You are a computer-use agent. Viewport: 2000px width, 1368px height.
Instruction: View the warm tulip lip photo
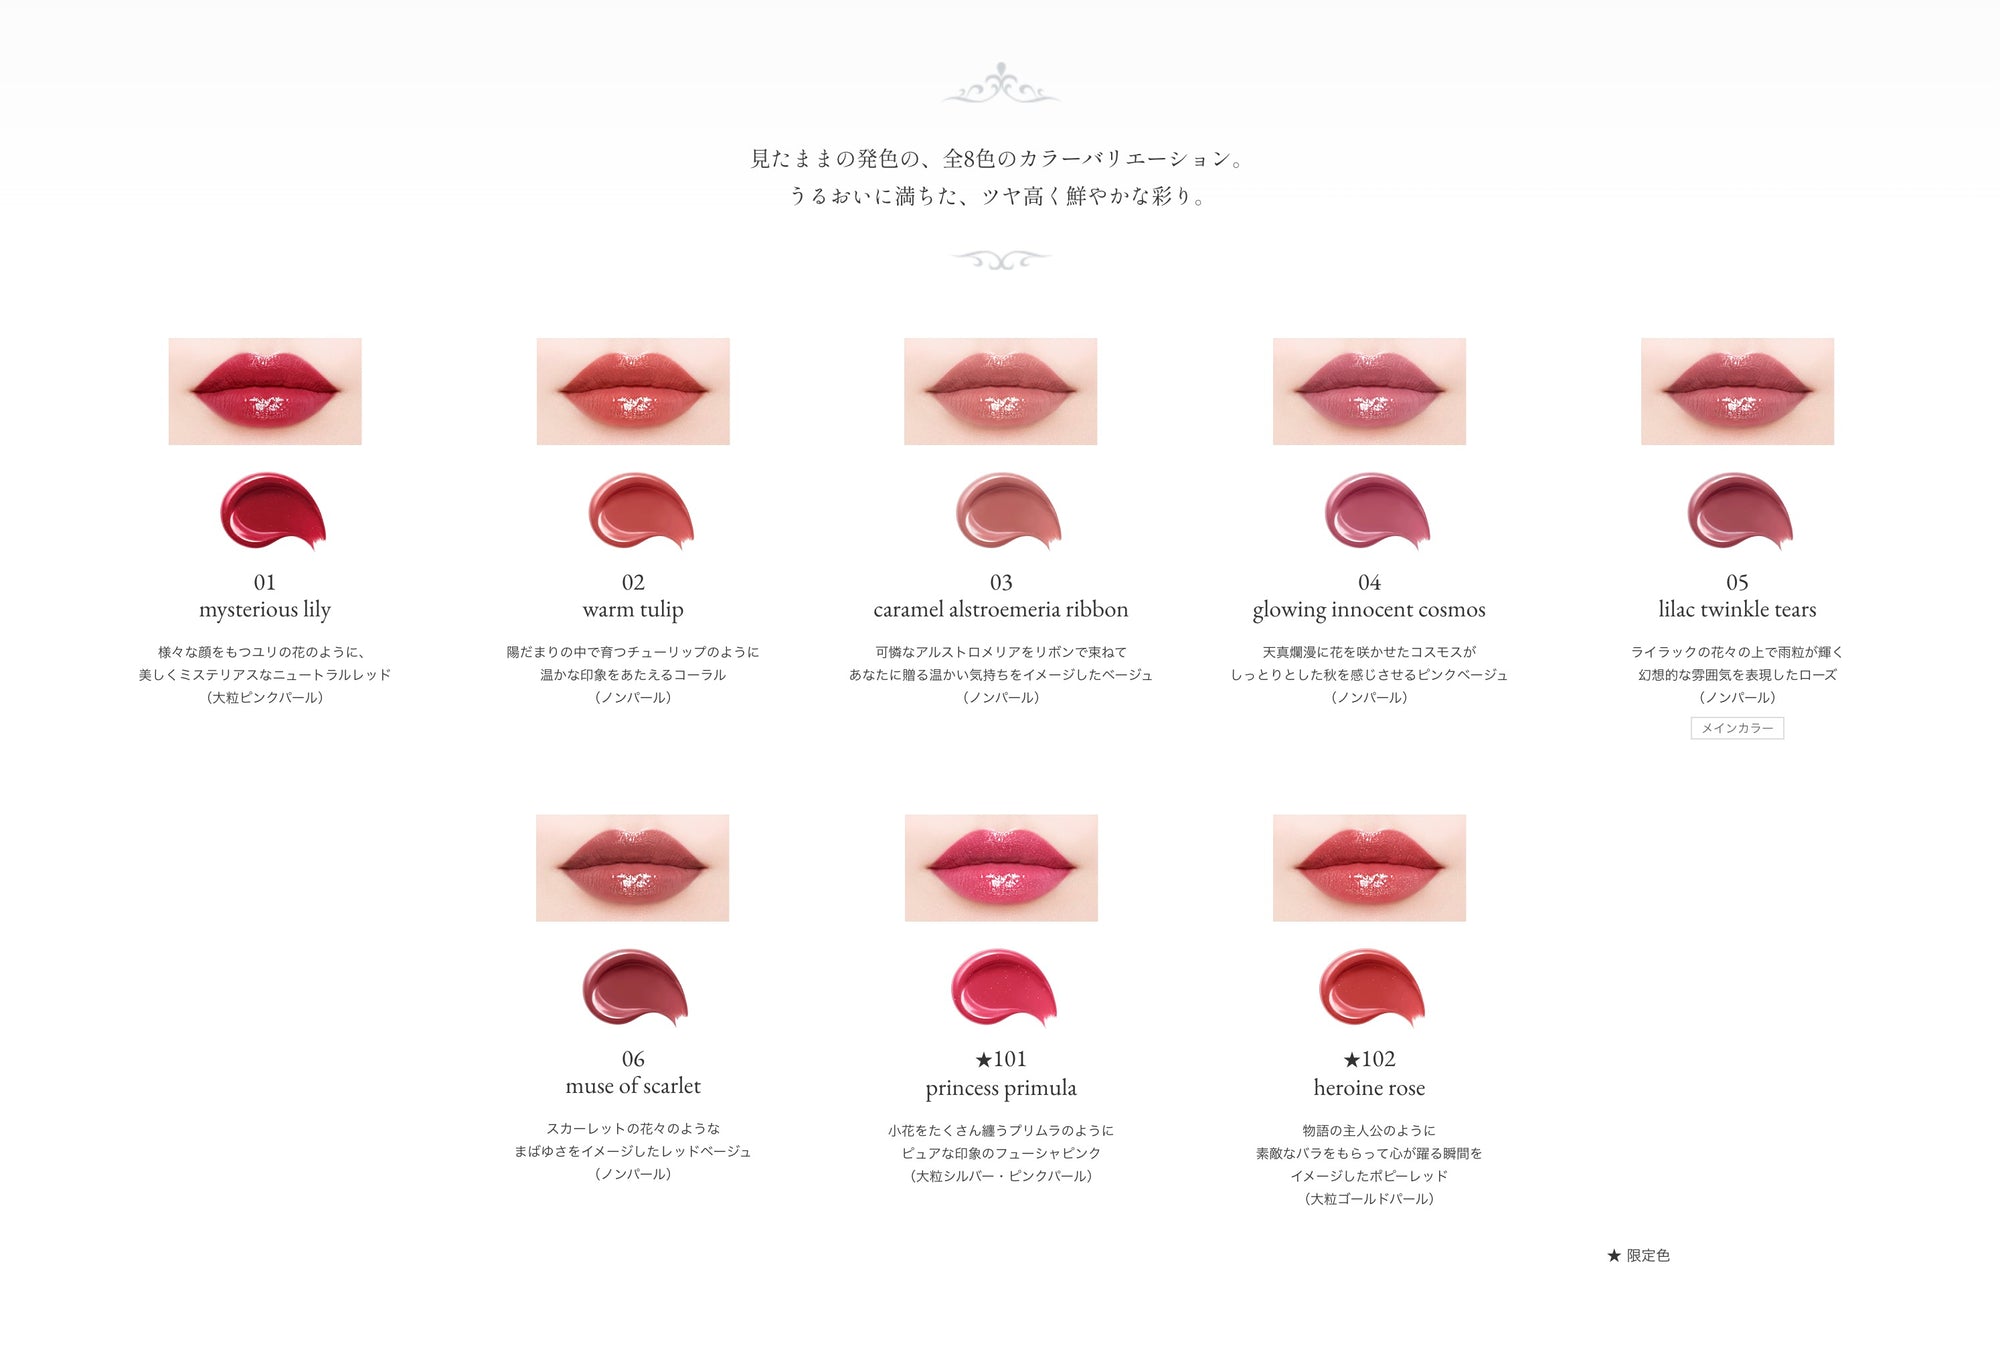[633, 391]
